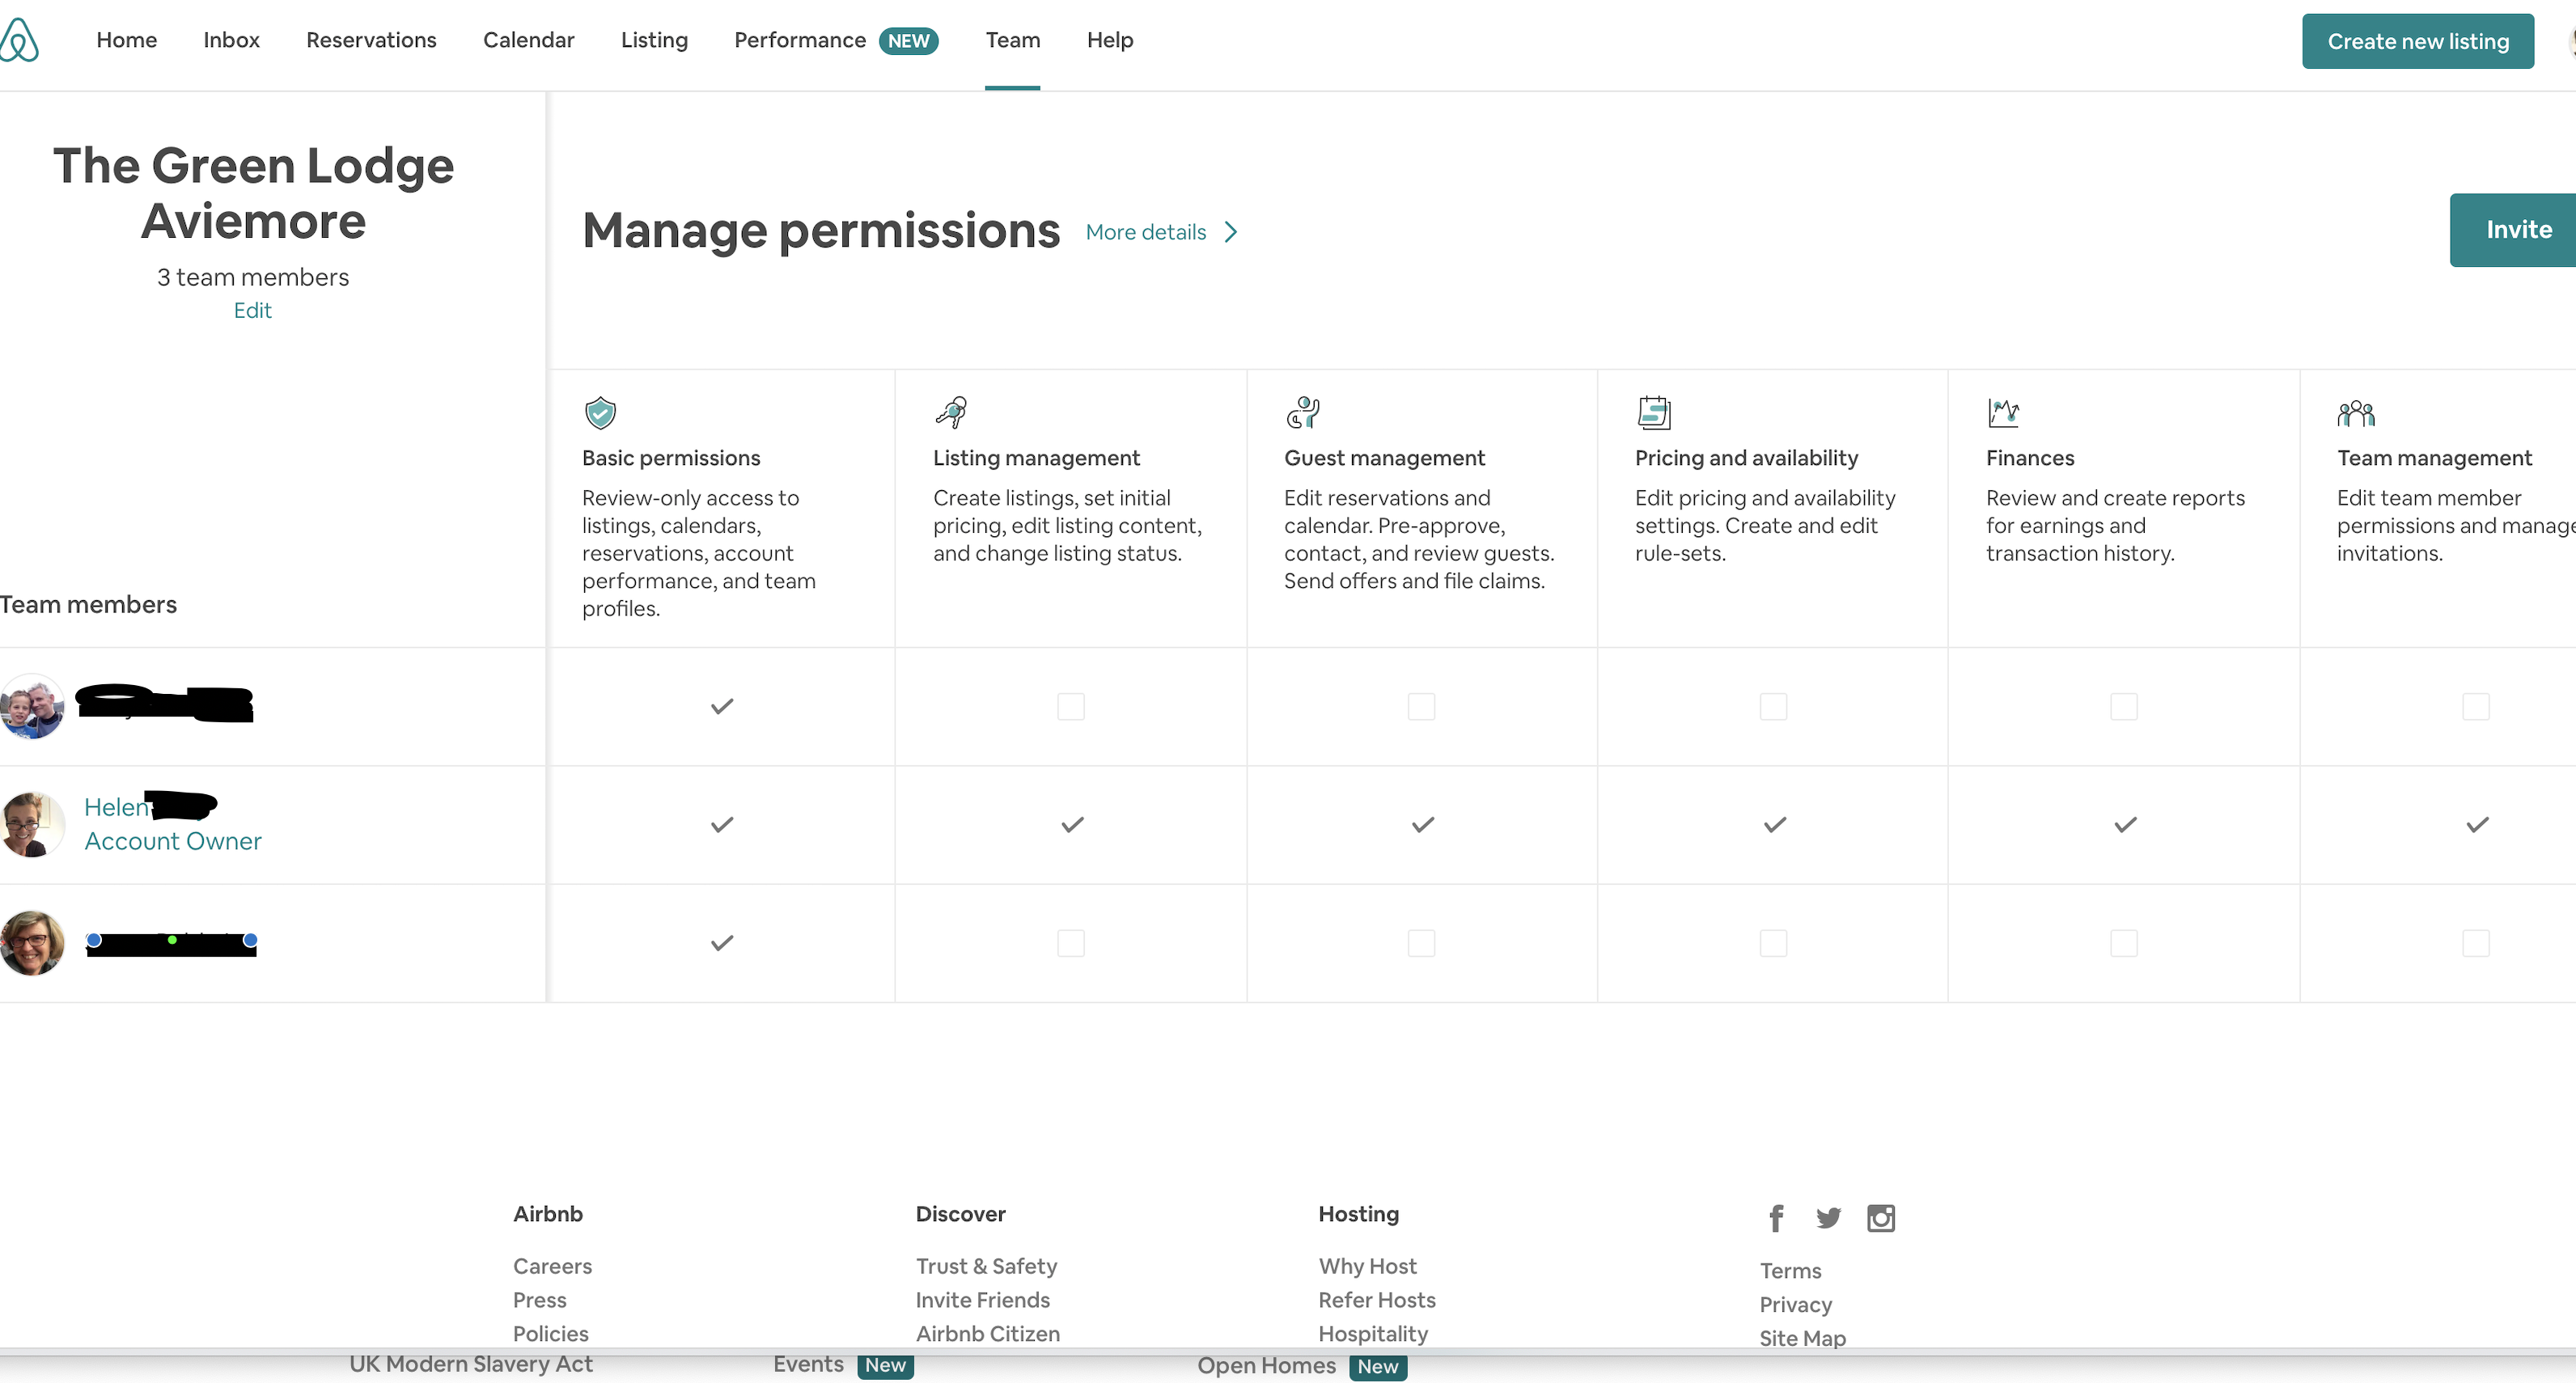
Task: Click Helen's profile photo thumbnail
Action: (32, 824)
